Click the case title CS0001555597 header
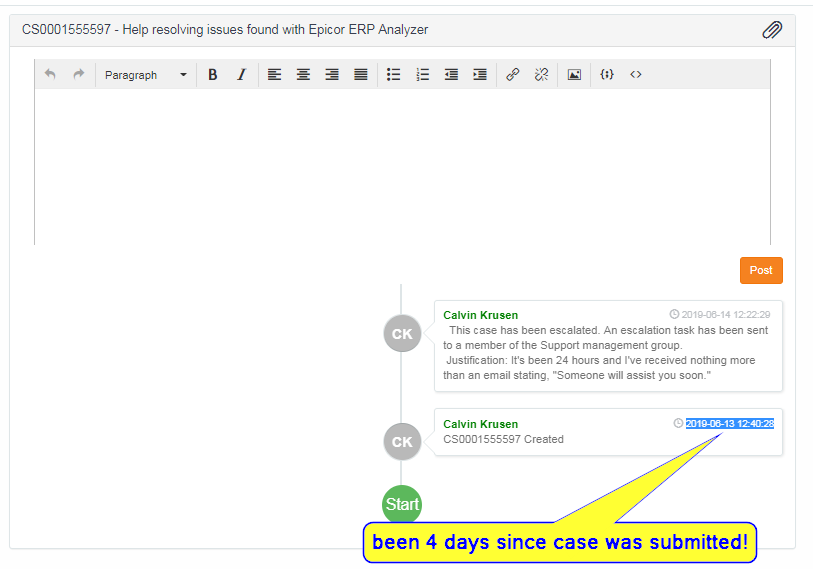 (x=225, y=30)
